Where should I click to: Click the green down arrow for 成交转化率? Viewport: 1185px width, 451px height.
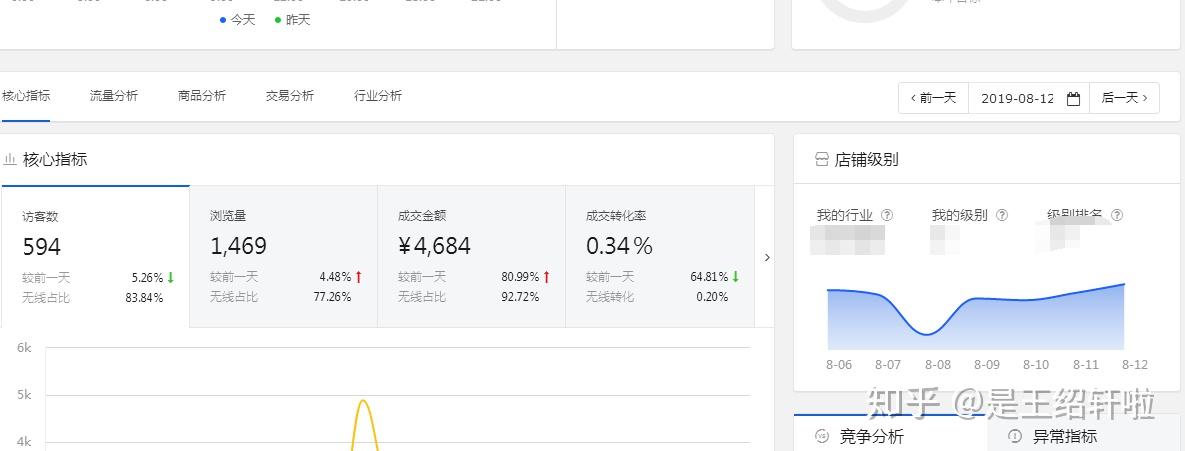[735, 277]
